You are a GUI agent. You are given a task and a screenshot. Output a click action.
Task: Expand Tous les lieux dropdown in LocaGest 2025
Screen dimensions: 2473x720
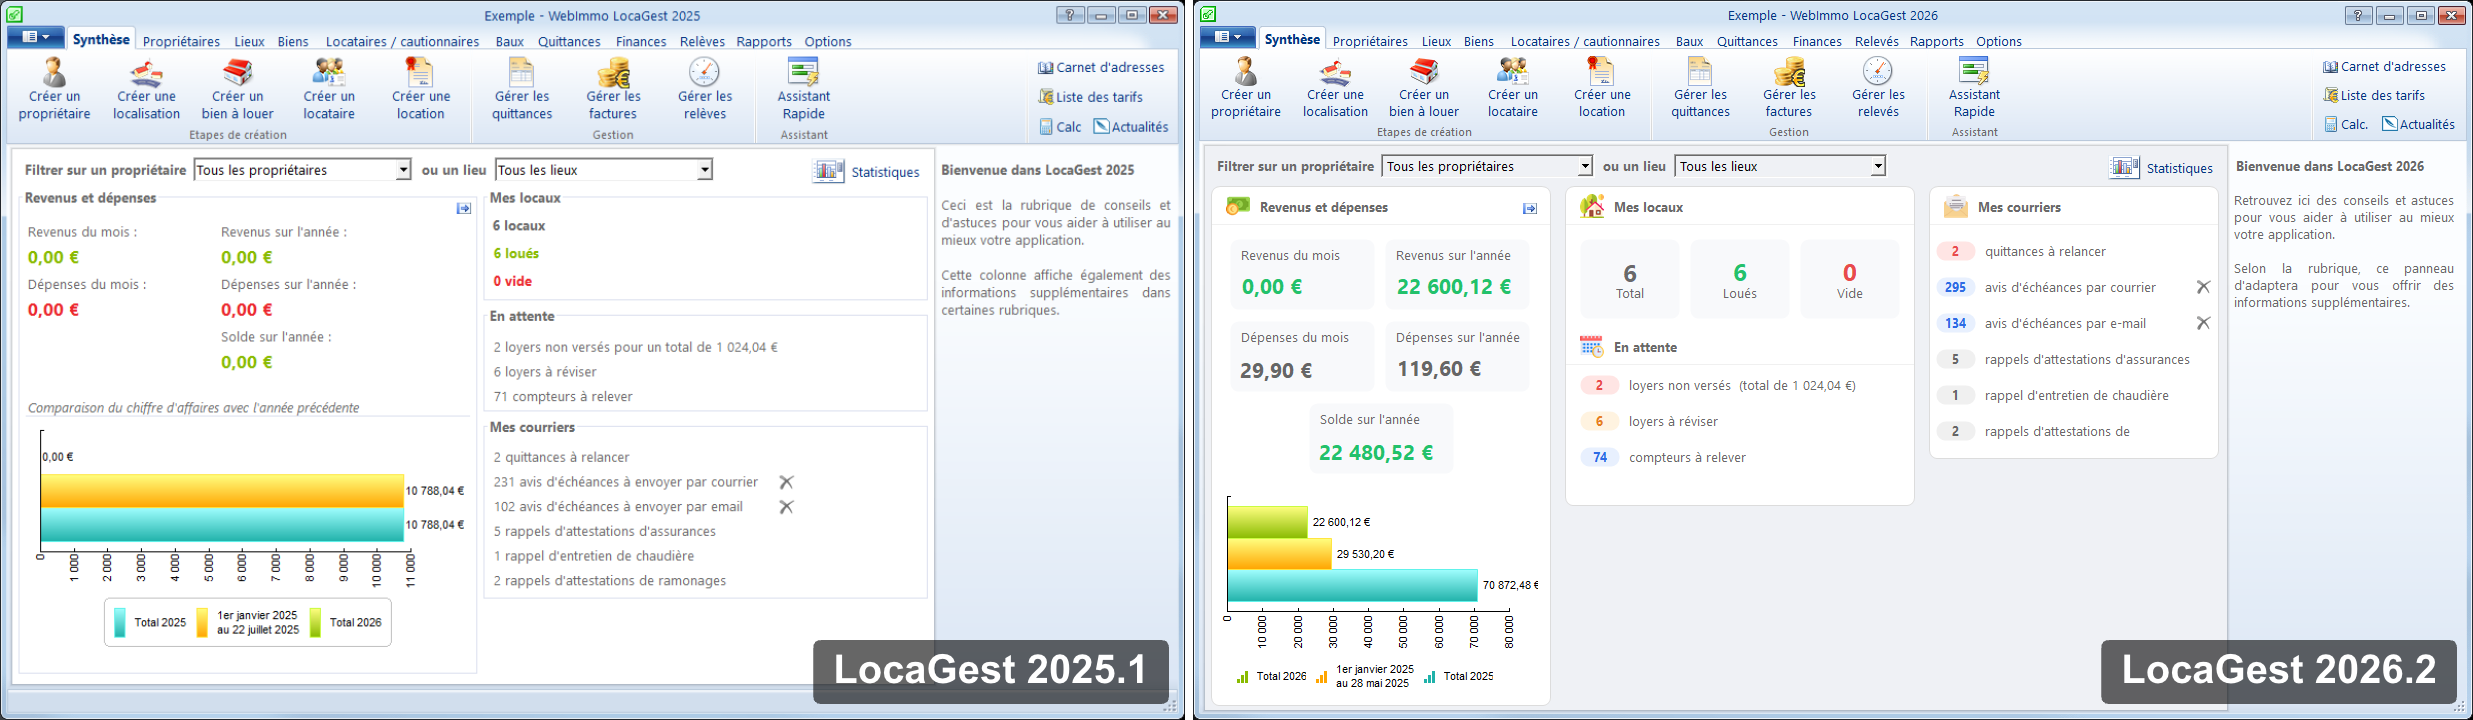[x=705, y=170]
